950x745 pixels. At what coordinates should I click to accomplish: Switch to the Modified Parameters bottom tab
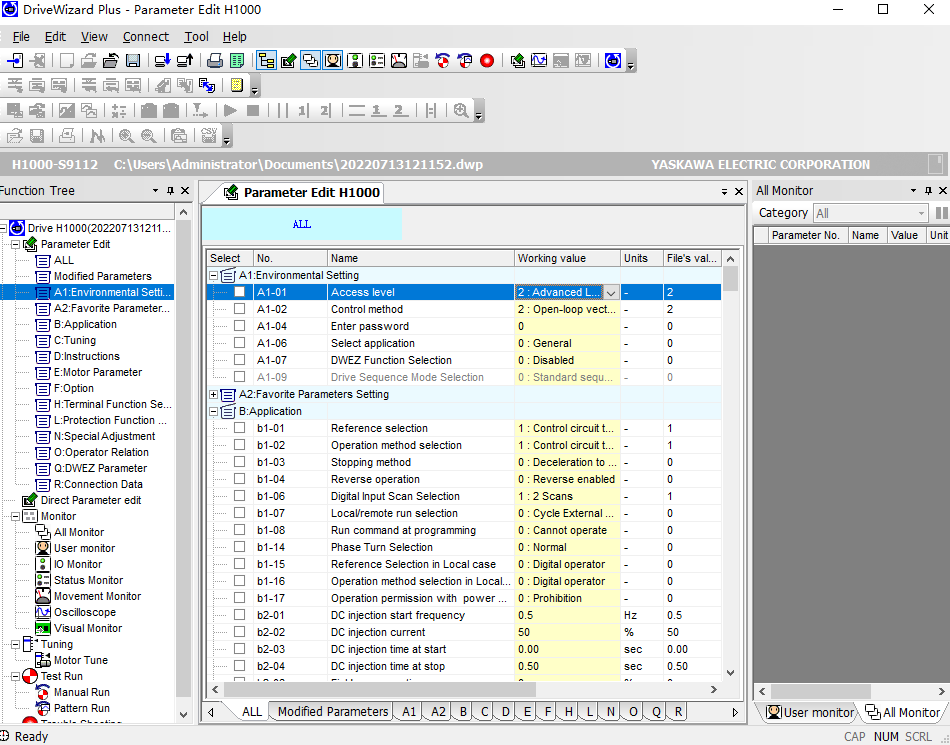(x=333, y=712)
